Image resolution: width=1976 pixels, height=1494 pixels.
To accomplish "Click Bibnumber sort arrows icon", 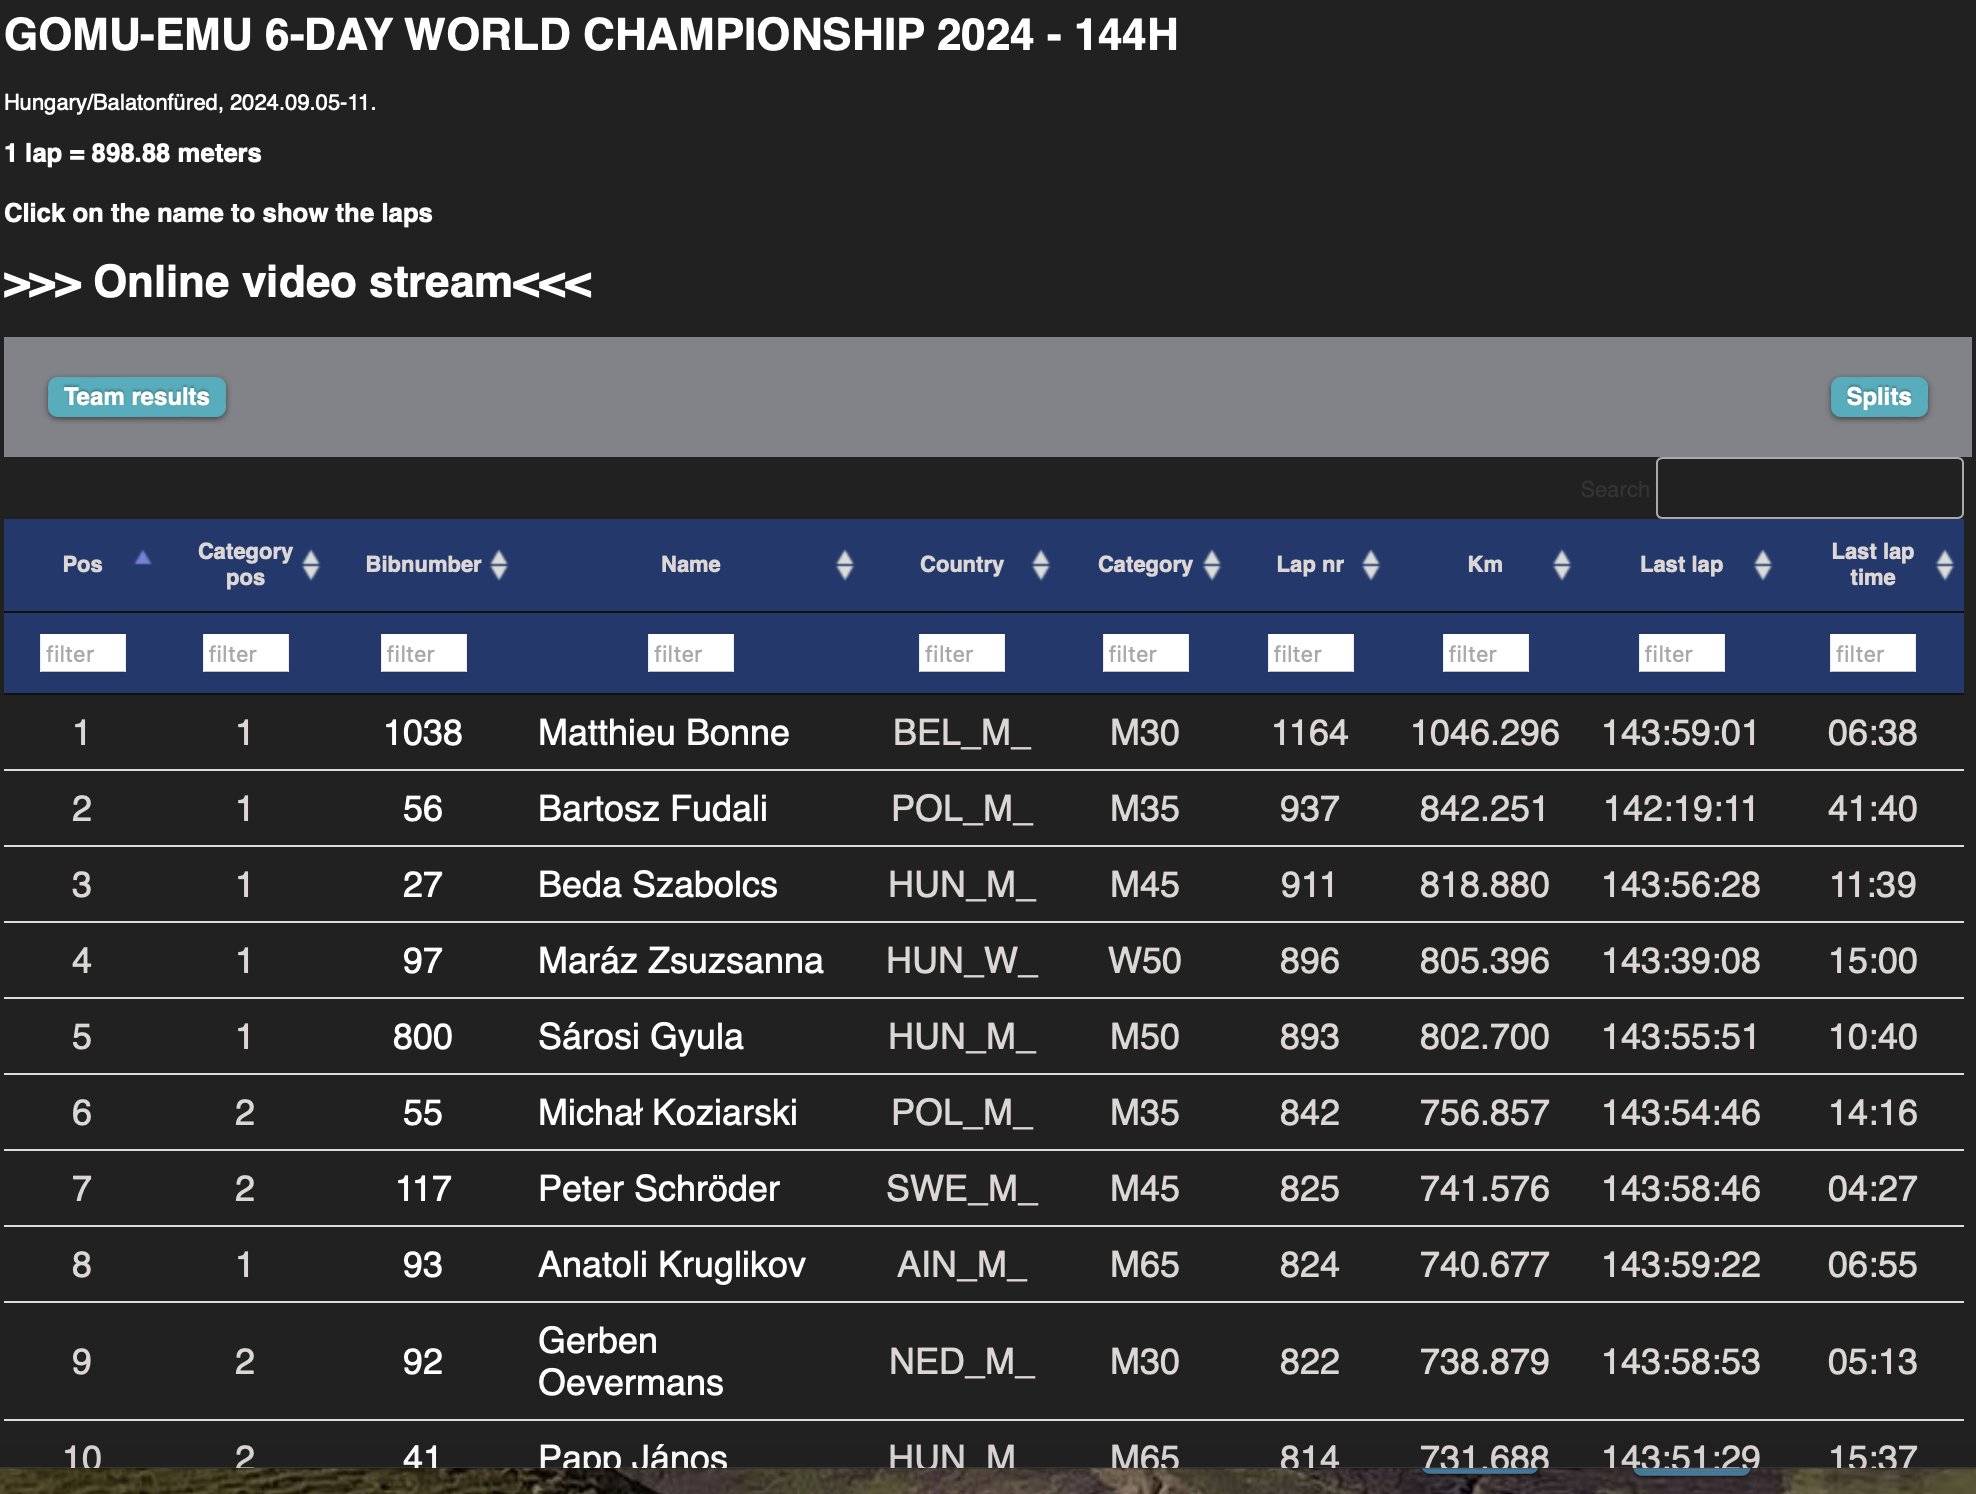I will click(499, 565).
